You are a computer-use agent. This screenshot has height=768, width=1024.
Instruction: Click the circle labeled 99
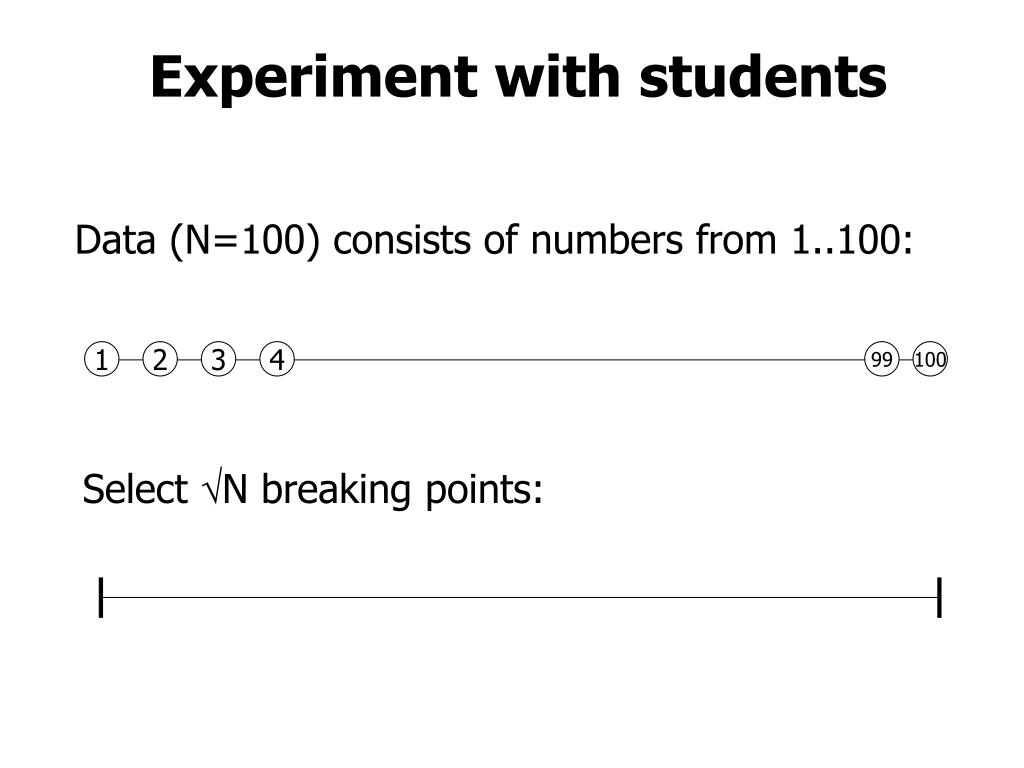click(882, 359)
